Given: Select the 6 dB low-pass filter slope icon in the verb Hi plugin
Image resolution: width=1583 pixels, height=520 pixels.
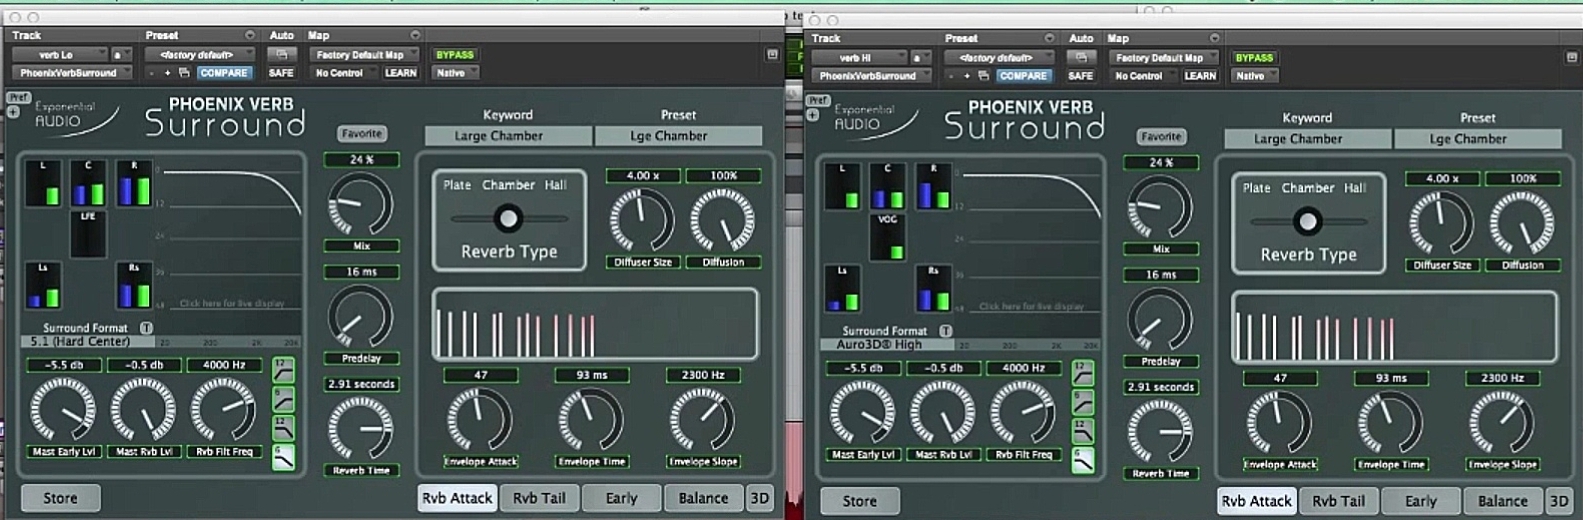Looking at the screenshot, I should 1083,459.
